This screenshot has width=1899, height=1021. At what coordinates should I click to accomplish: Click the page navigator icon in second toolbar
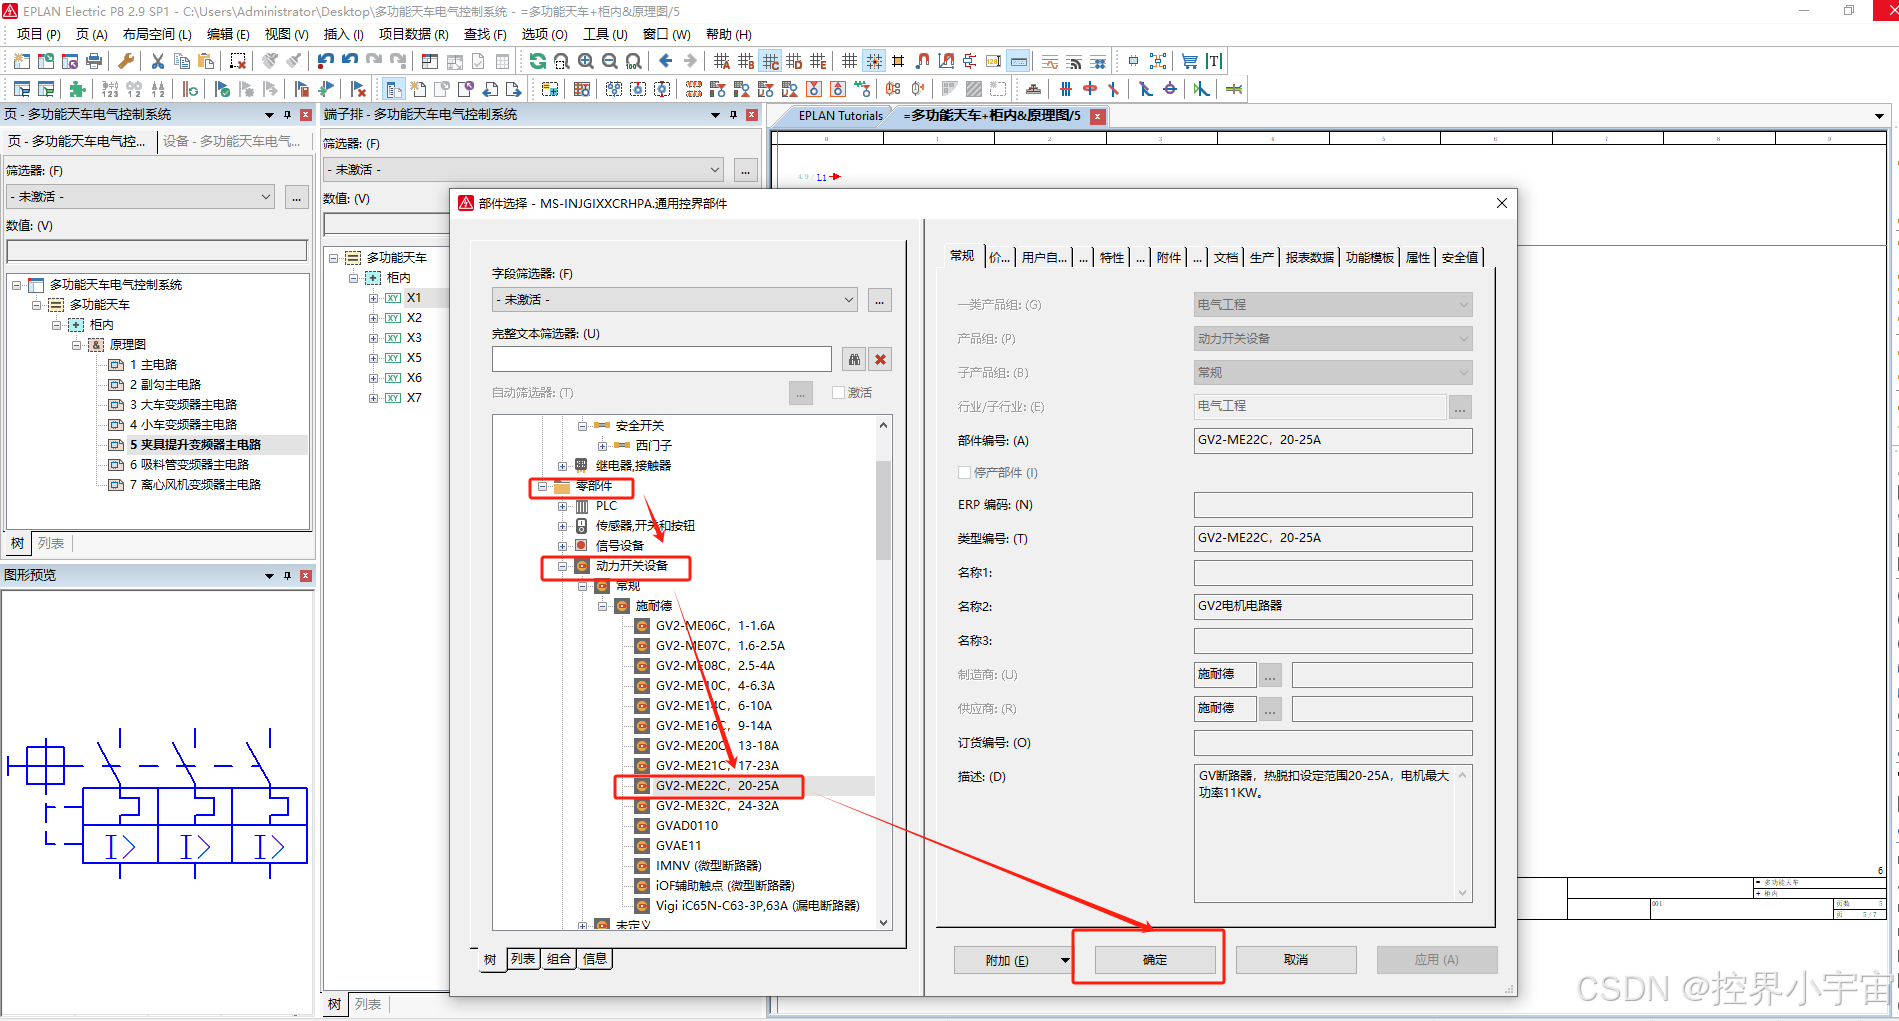(x=394, y=89)
